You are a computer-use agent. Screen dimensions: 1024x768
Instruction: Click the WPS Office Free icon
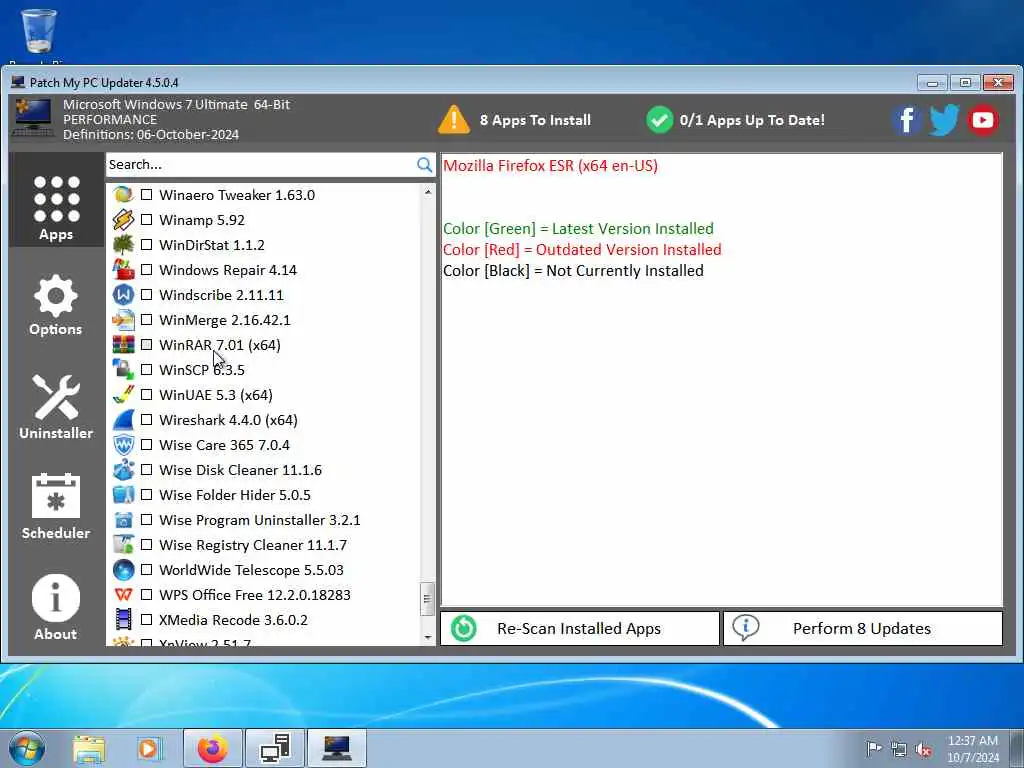click(123, 595)
